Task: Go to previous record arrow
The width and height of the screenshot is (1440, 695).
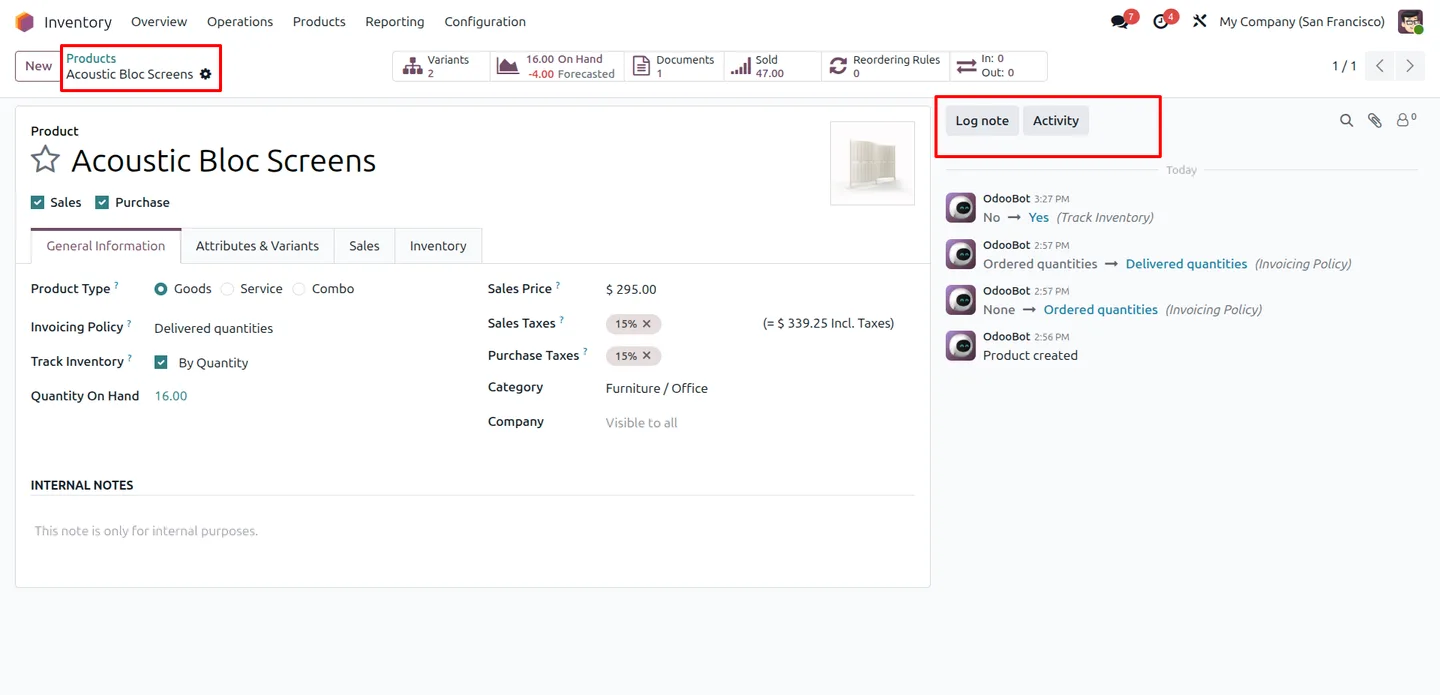Action: [x=1380, y=66]
